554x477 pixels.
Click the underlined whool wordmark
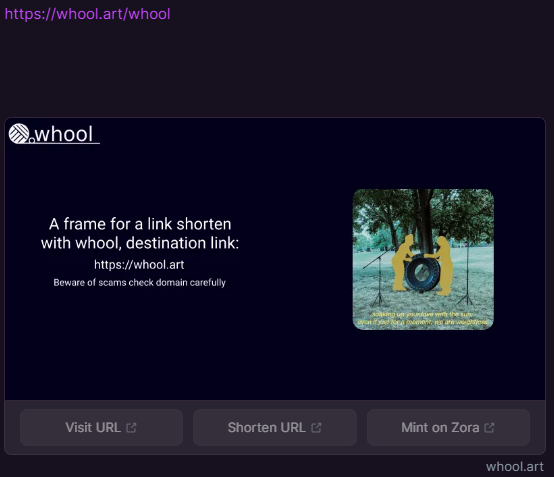(64, 134)
